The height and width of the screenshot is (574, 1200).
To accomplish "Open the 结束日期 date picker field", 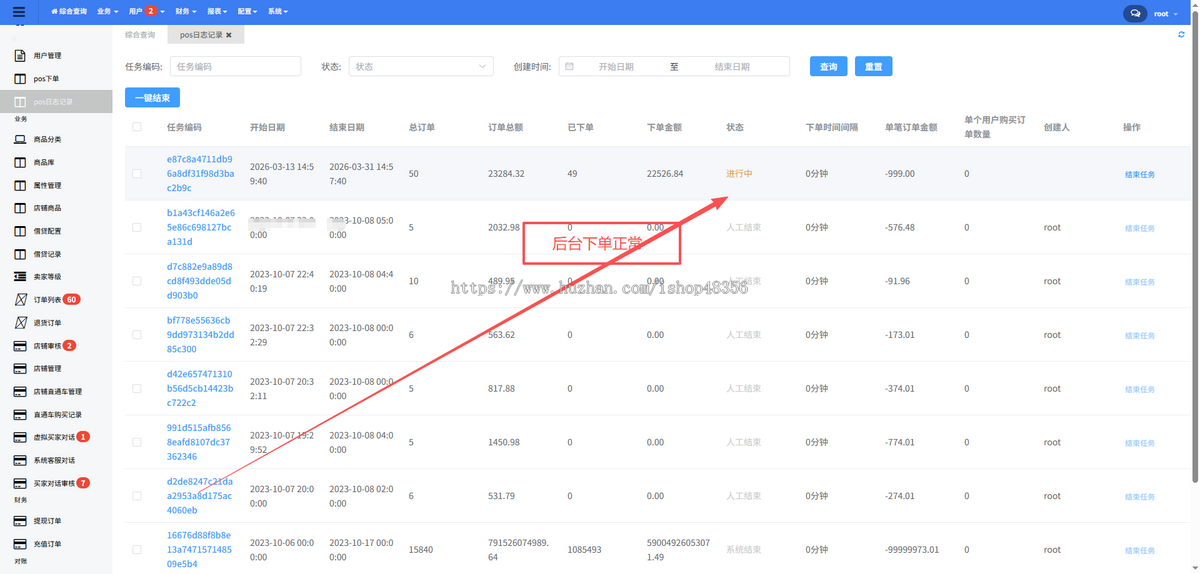I will click(x=732, y=66).
